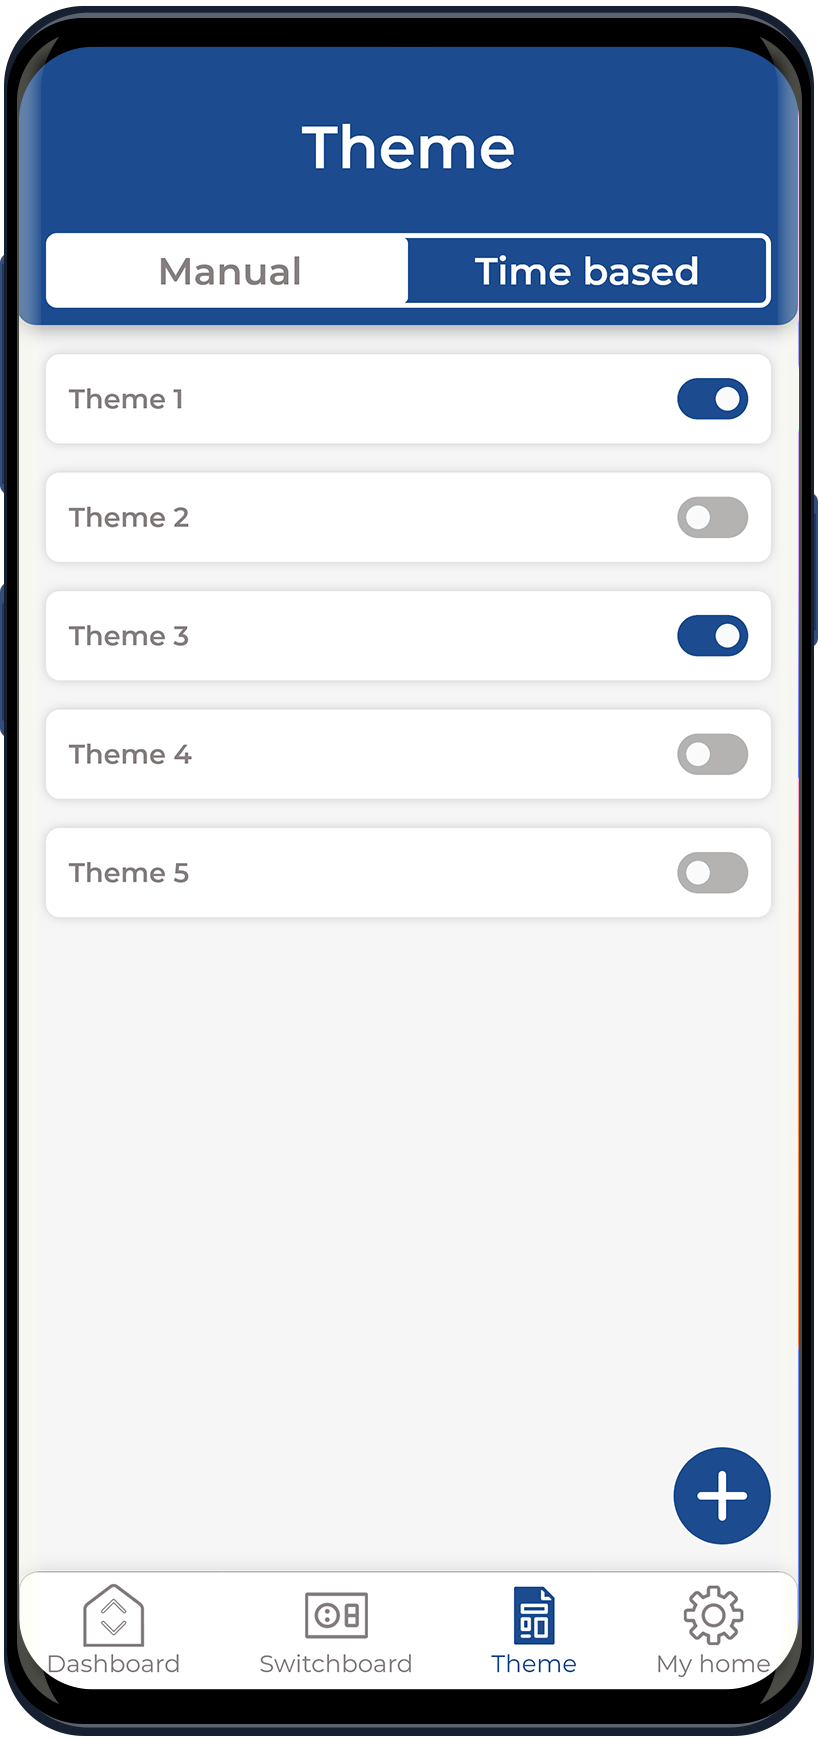
Task: Open the Switchboard icon in bottom bar
Action: coord(336,1614)
